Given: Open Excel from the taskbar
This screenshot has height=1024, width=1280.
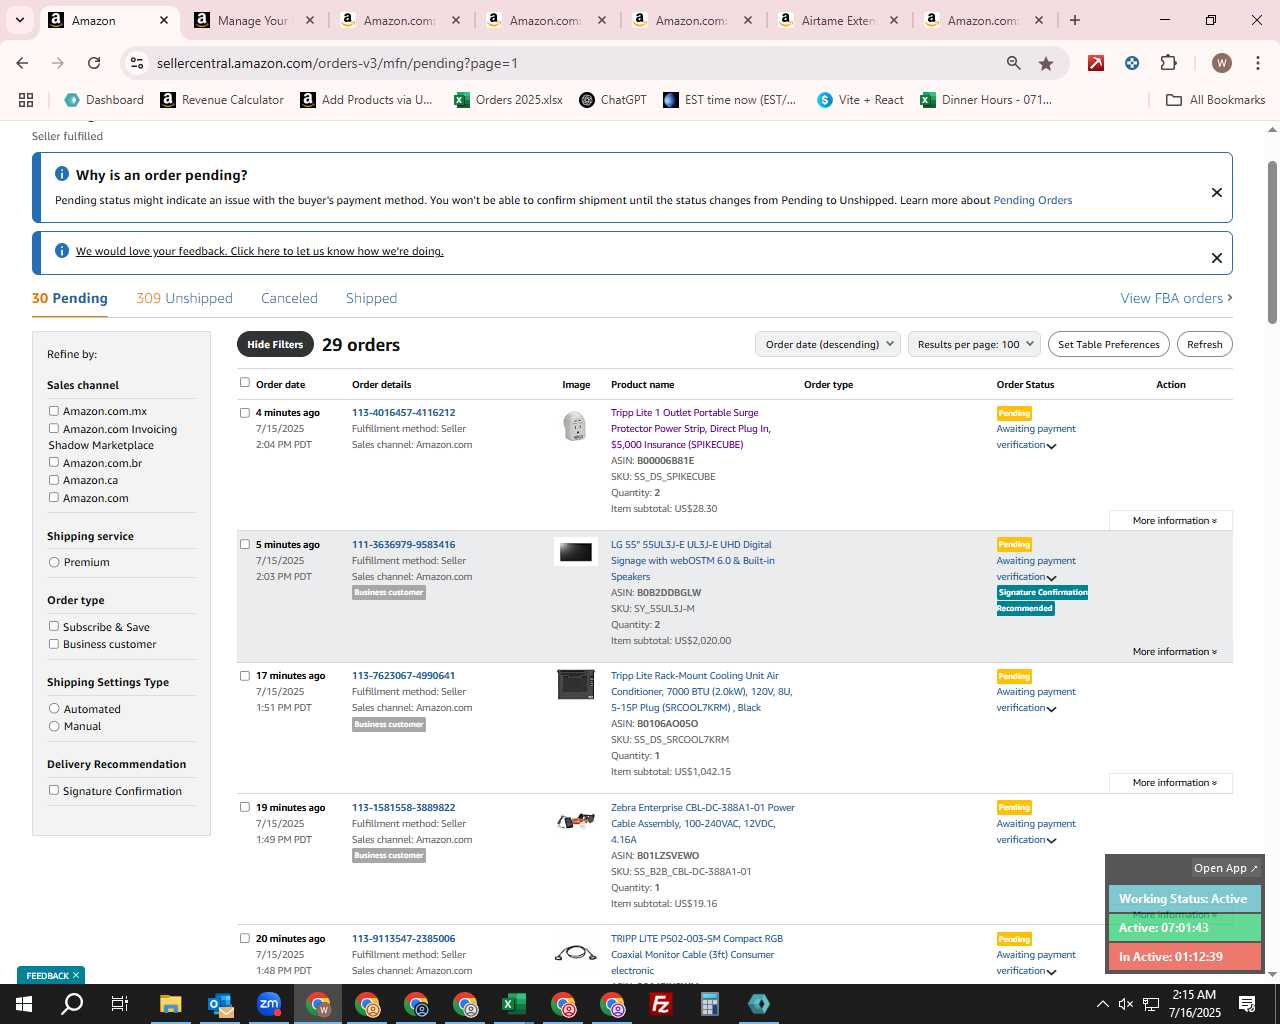Looking at the screenshot, I should (x=514, y=1004).
